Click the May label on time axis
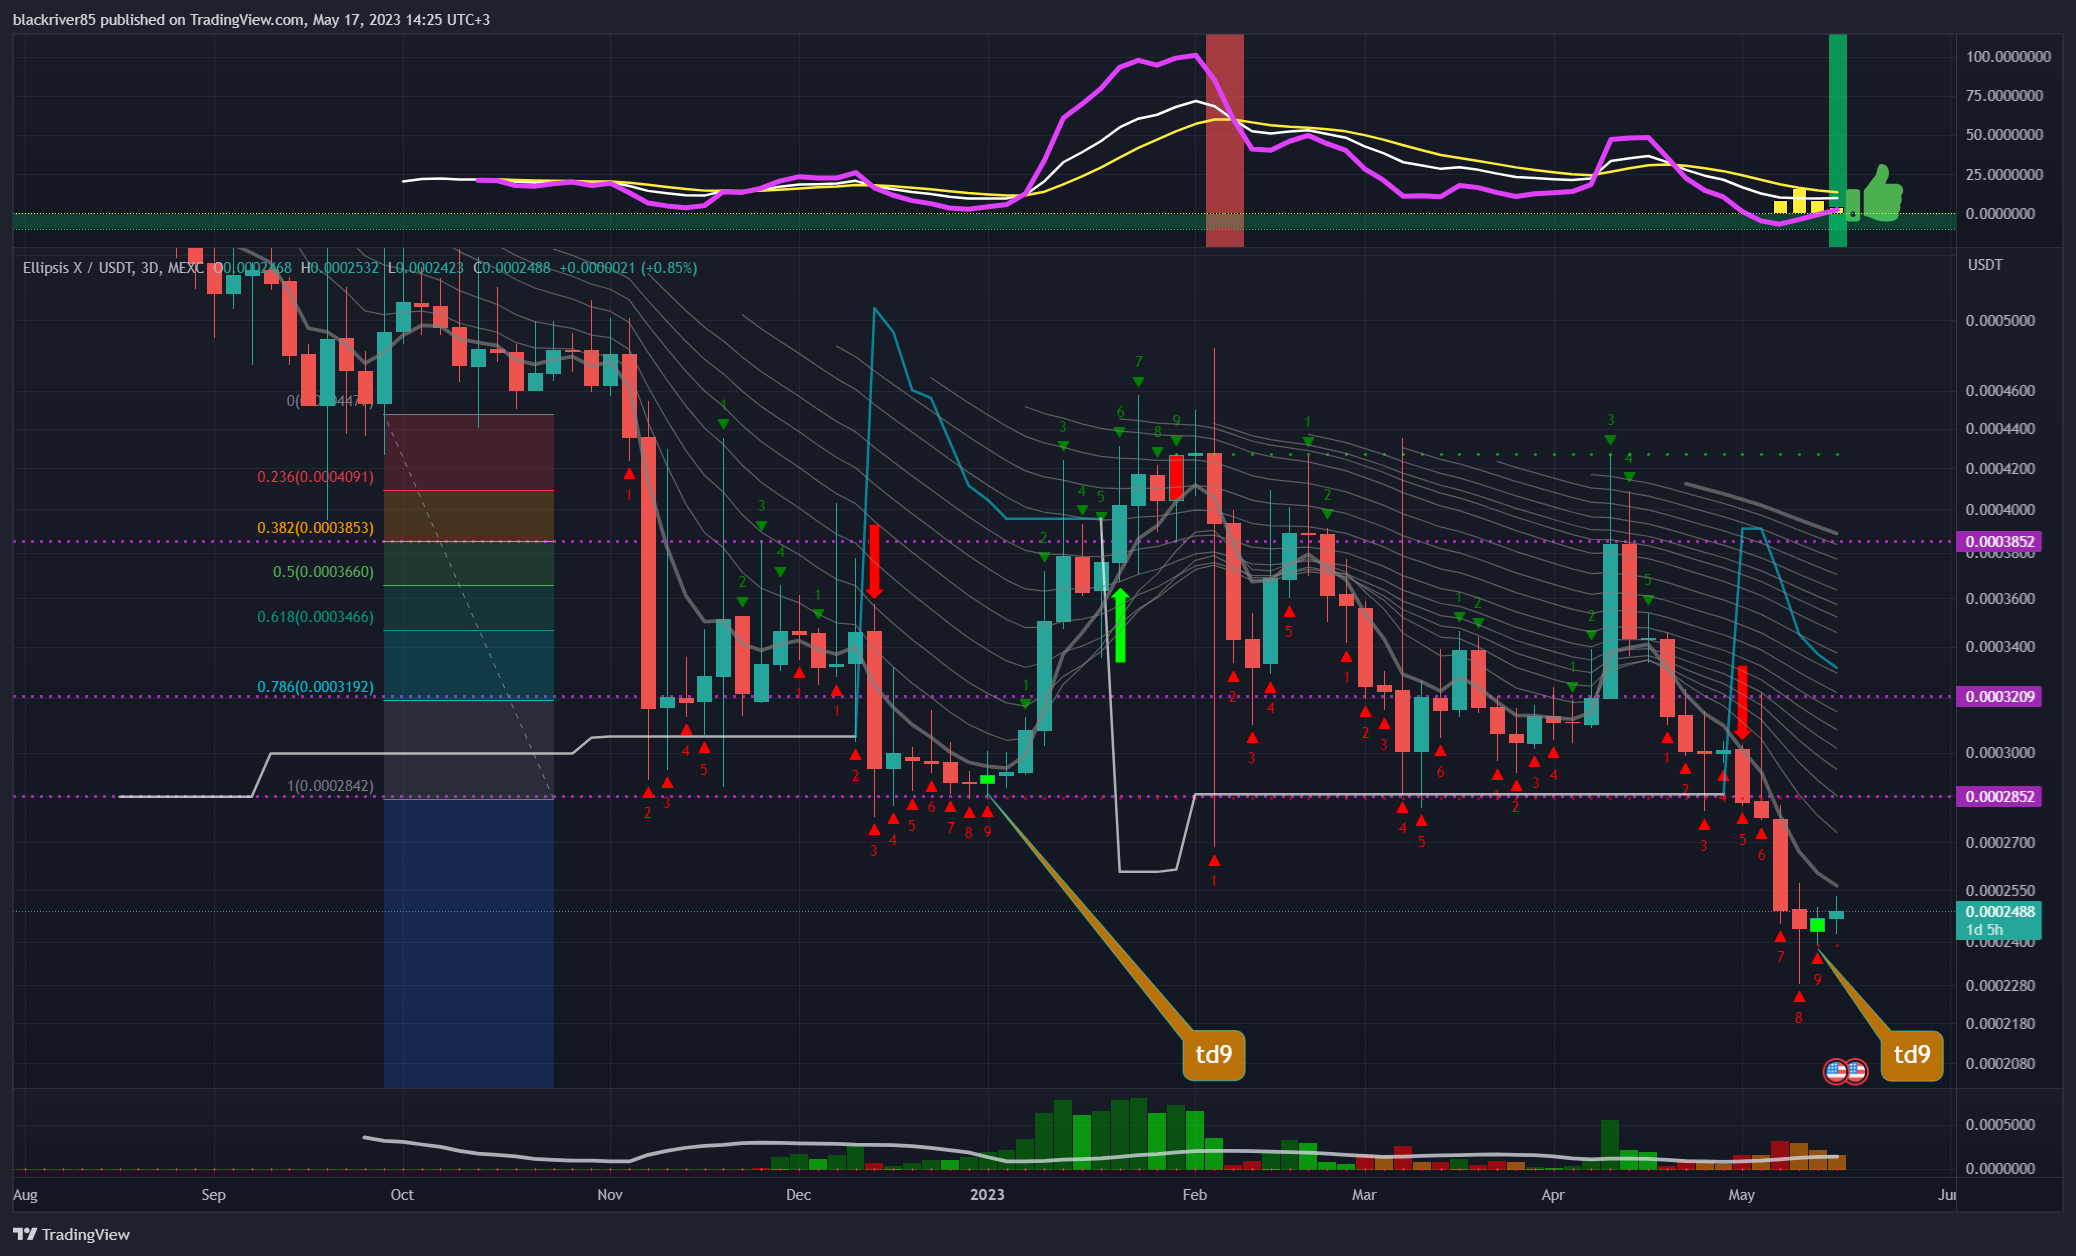This screenshot has height=1256, width=2076. (x=1742, y=1195)
